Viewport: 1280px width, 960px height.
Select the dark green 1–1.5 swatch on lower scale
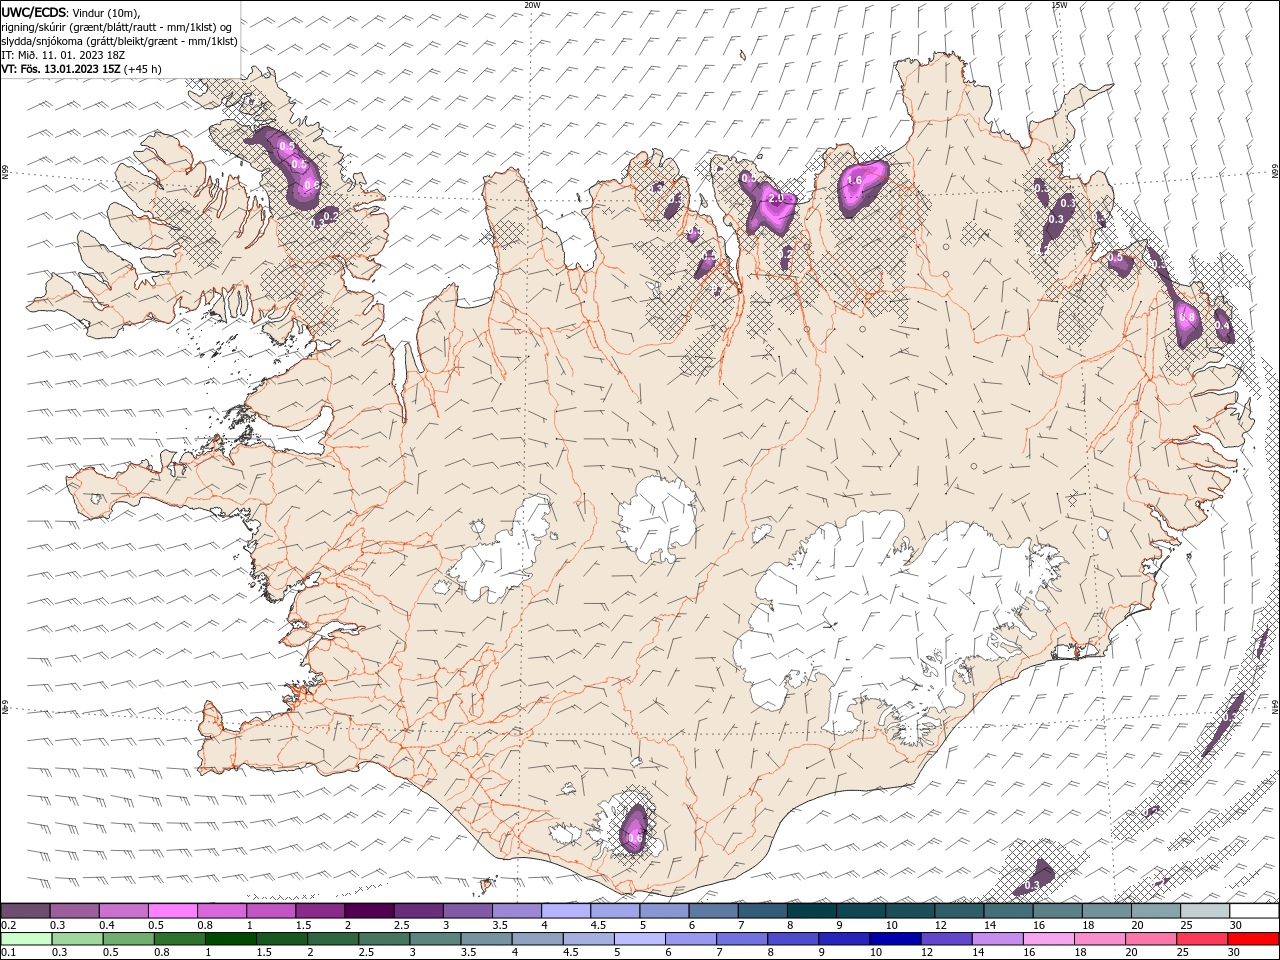(231, 939)
